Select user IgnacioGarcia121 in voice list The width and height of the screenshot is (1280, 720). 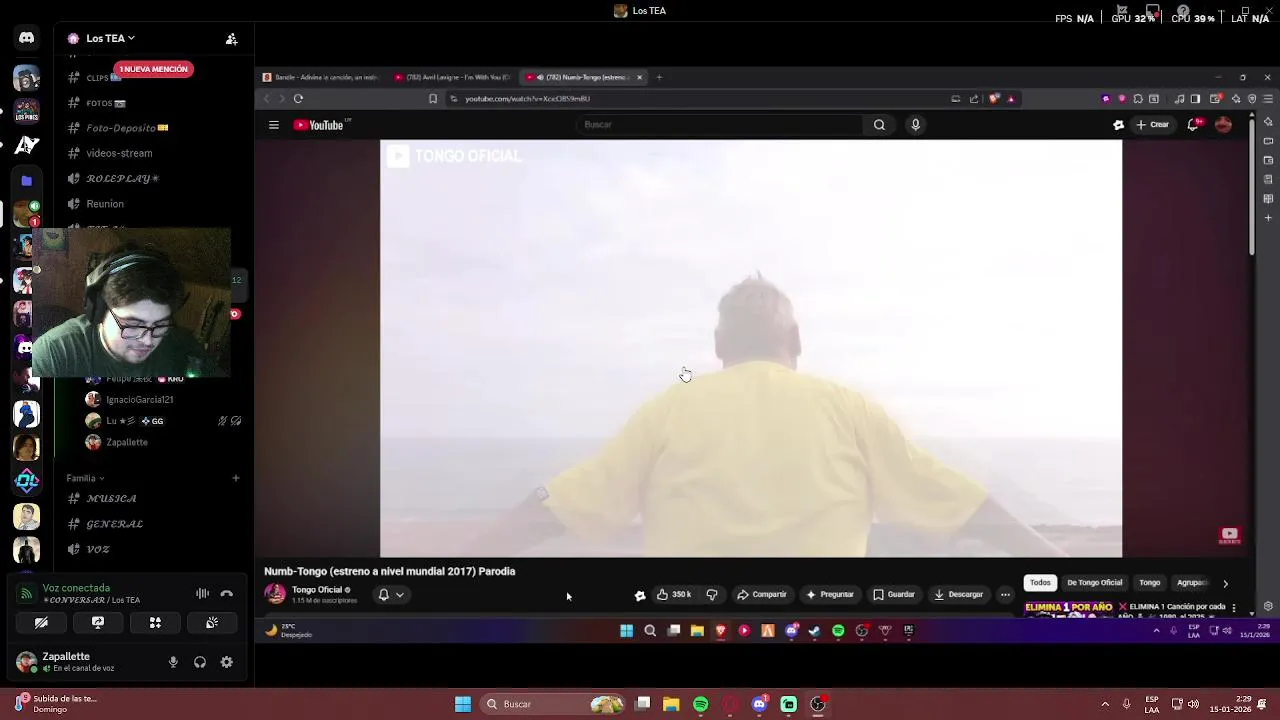pos(140,400)
